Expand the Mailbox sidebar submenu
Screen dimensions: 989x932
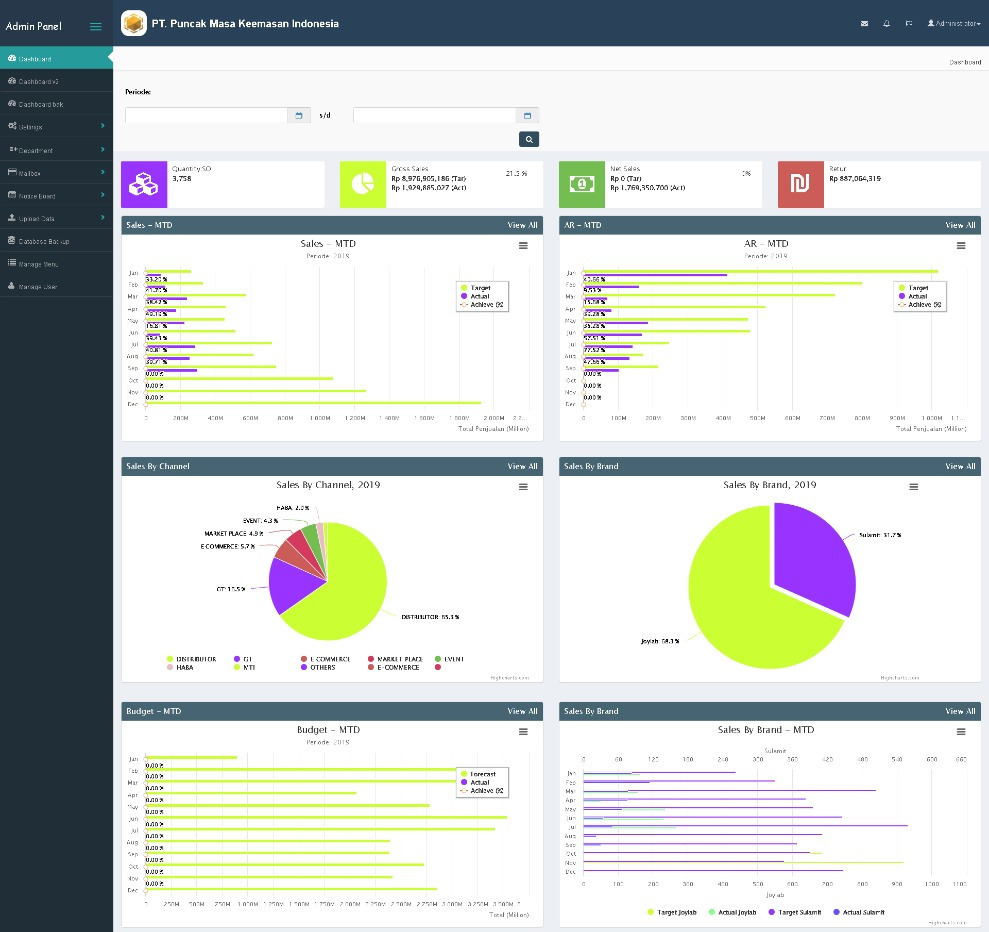point(56,173)
